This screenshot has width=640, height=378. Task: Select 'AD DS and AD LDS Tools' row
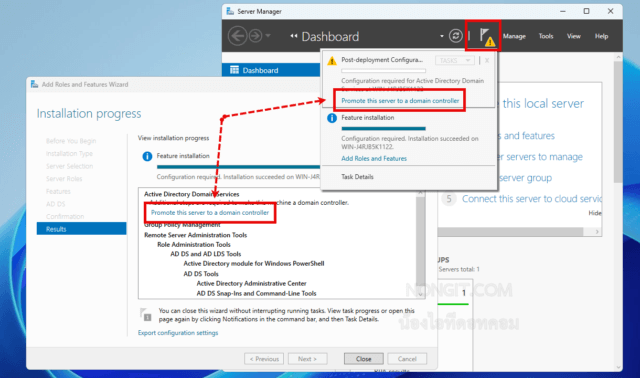pyautogui.click(x=206, y=254)
